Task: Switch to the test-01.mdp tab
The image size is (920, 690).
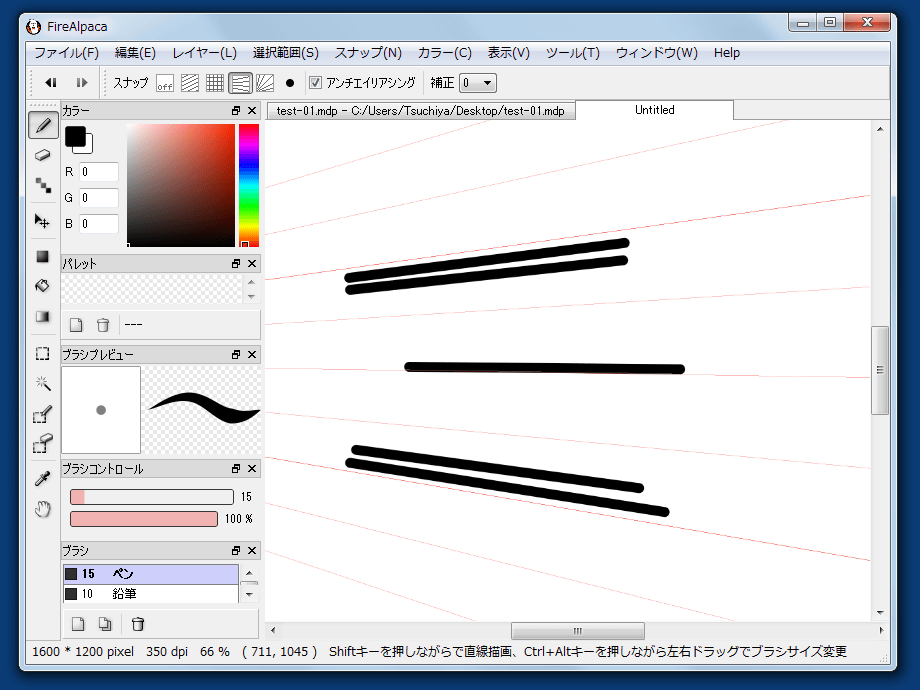Action: click(420, 111)
